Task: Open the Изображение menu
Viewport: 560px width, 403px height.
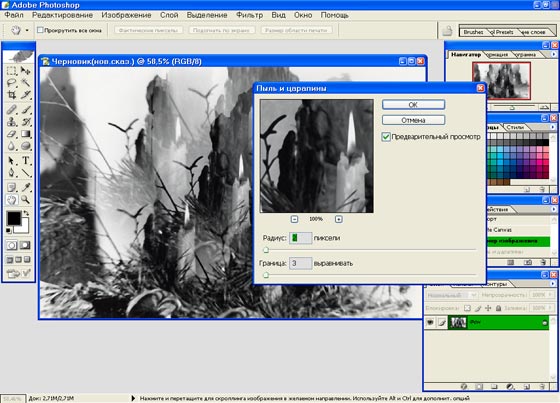Action: pyautogui.click(x=126, y=15)
